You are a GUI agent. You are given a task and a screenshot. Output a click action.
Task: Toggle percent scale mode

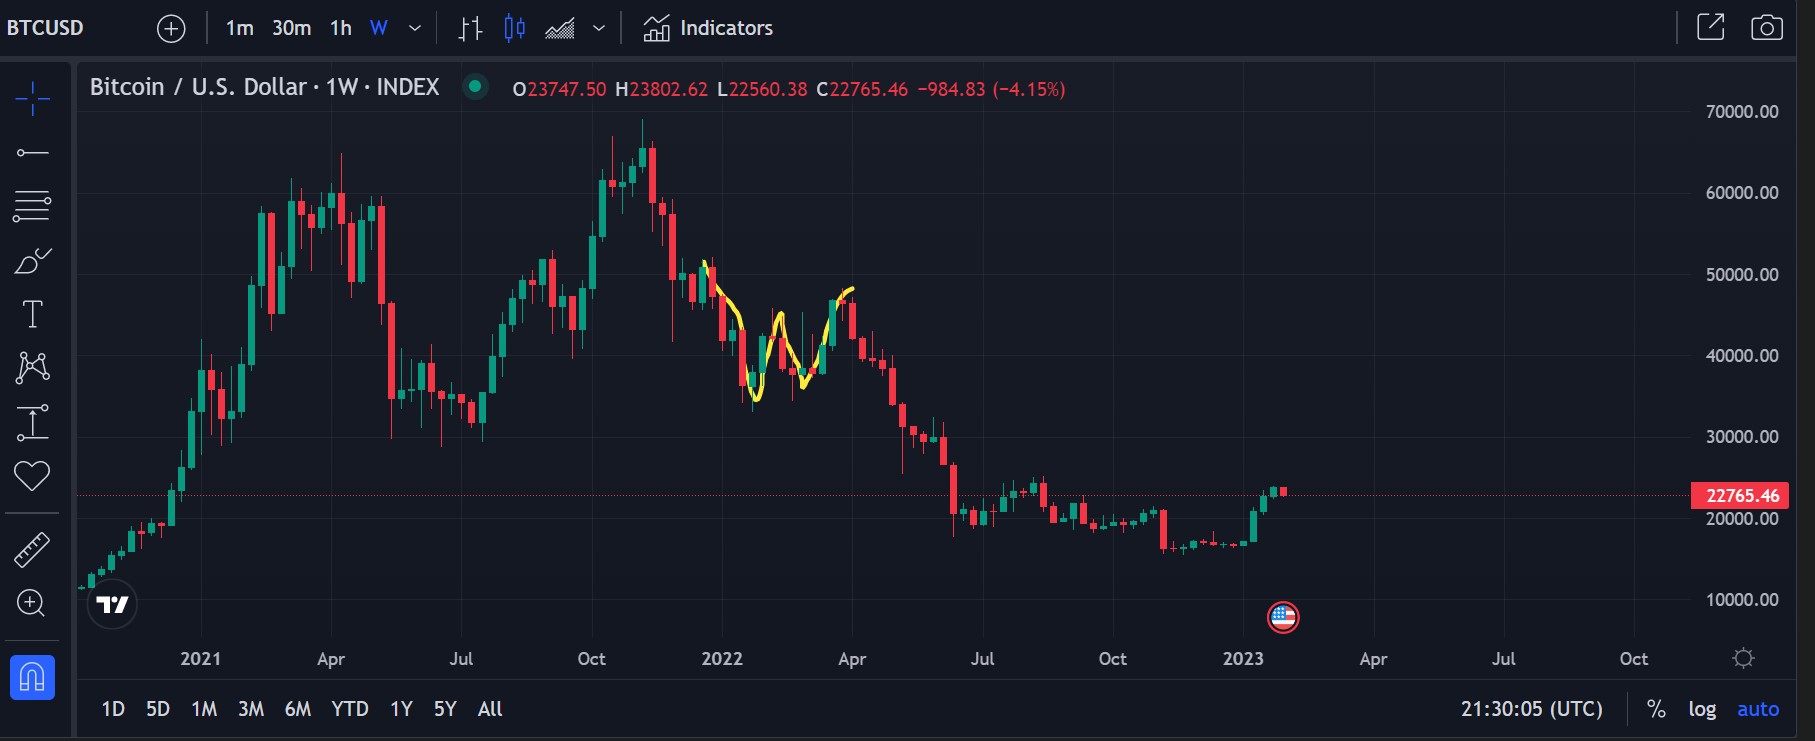point(1656,709)
